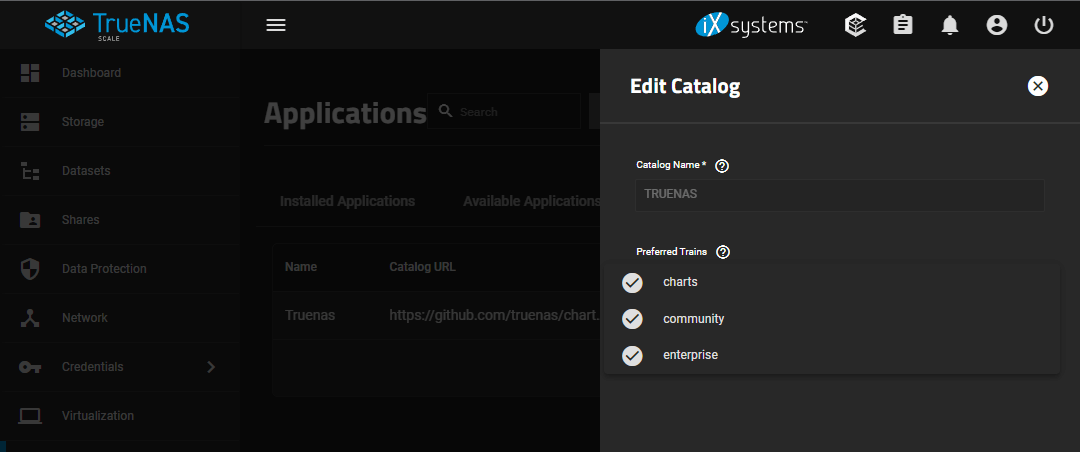Open the hamburger navigation menu
The image size is (1080, 452).
click(x=276, y=25)
